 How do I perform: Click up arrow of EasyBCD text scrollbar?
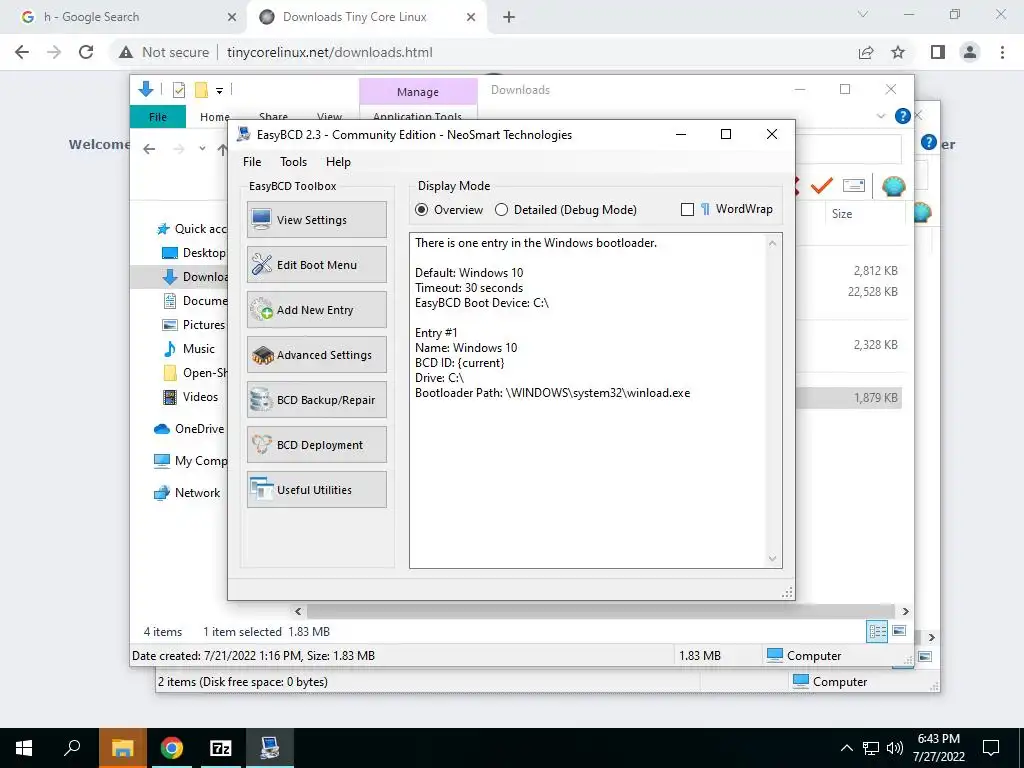pos(773,244)
